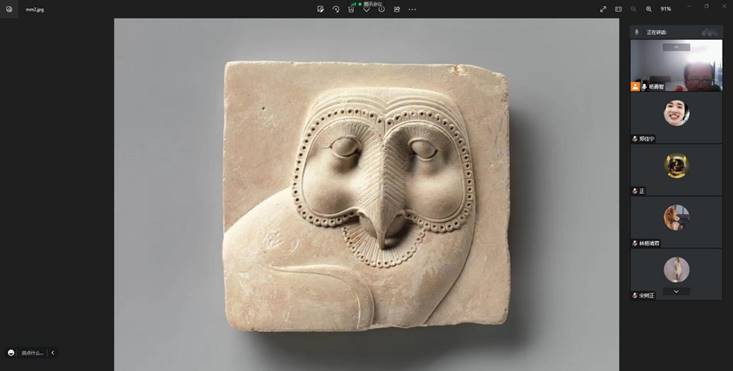The width and height of the screenshot is (733, 371).
Task: Click the mic icon under the gold round avatar
Action: [x=635, y=191]
